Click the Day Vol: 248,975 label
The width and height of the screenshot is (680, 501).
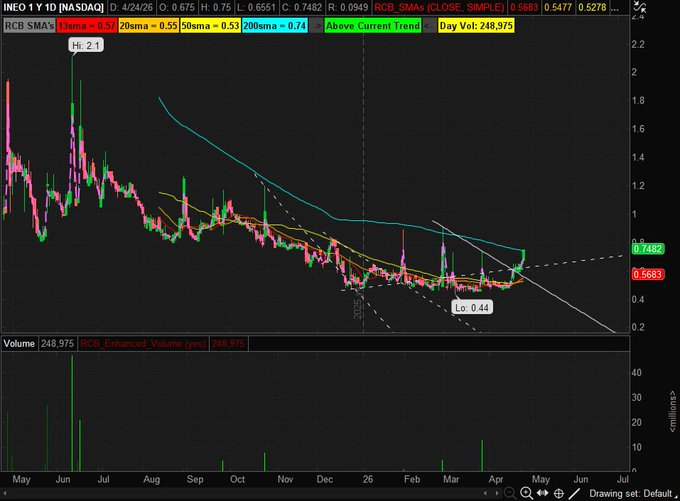(x=476, y=26)
